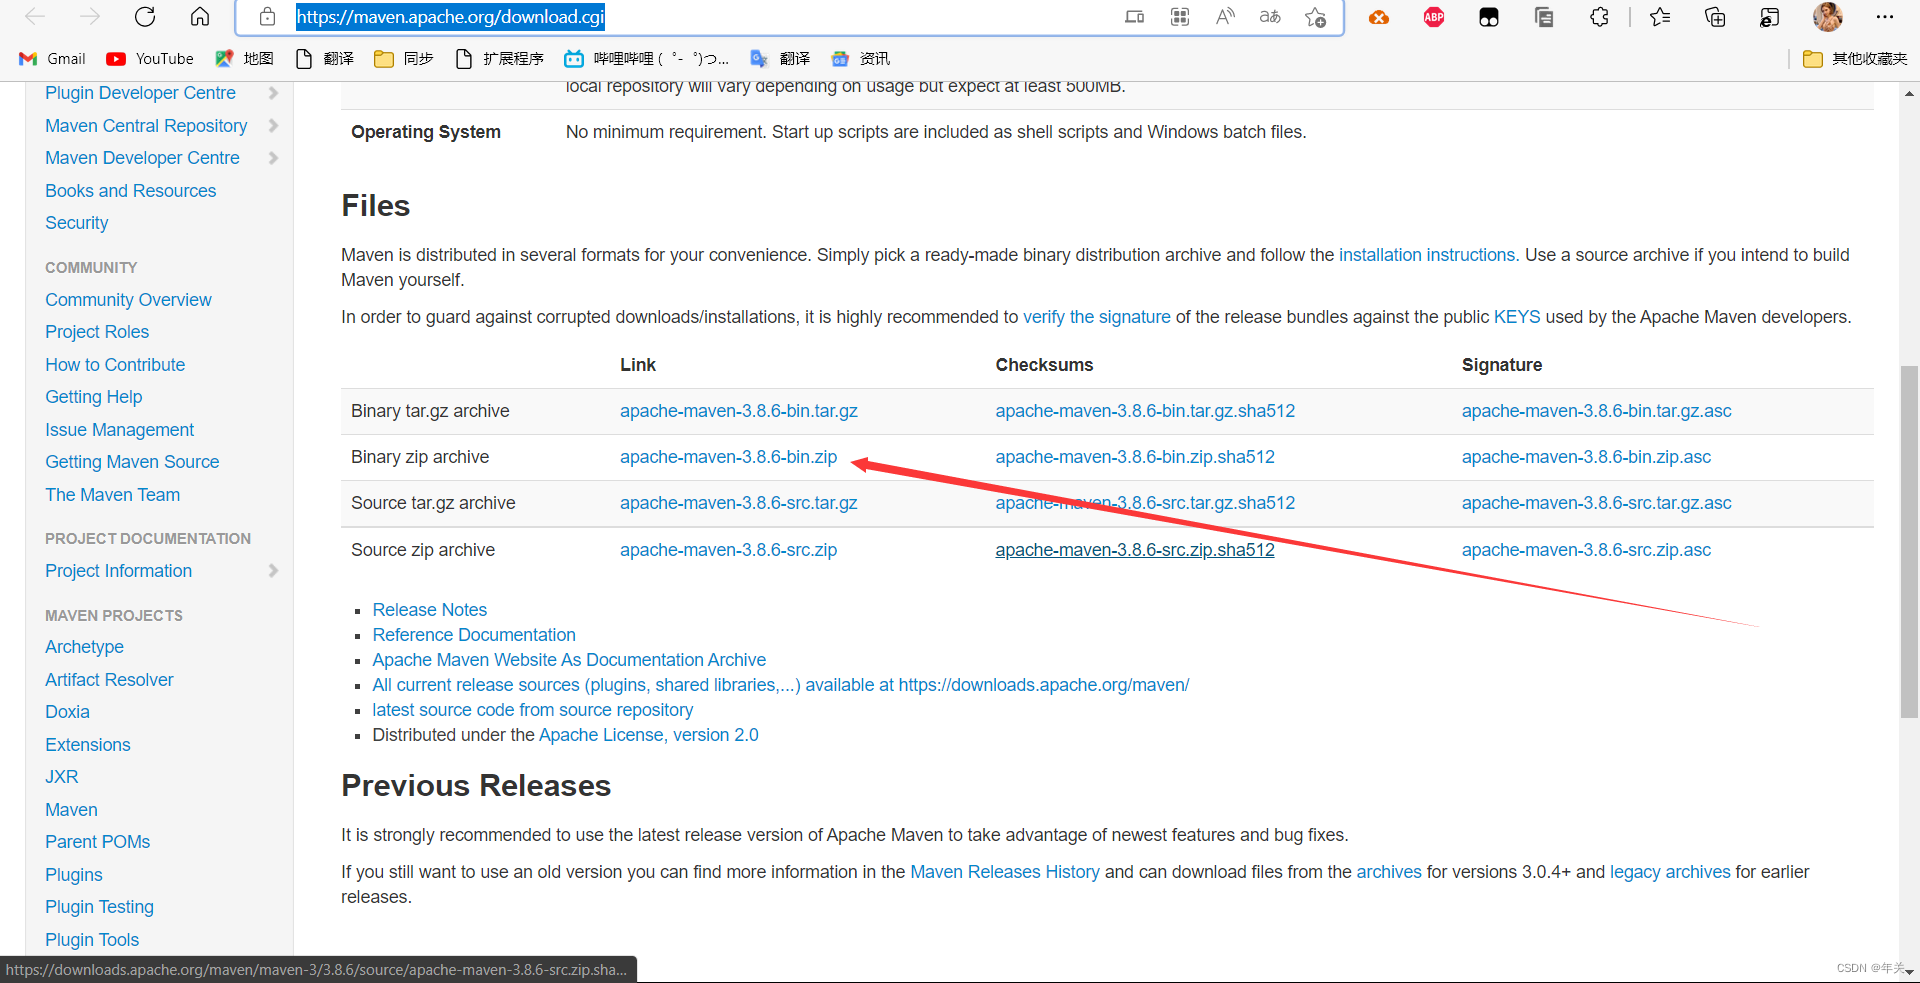Open latest source code from source repository
The image size is (1920, 983).
point(532,710)
